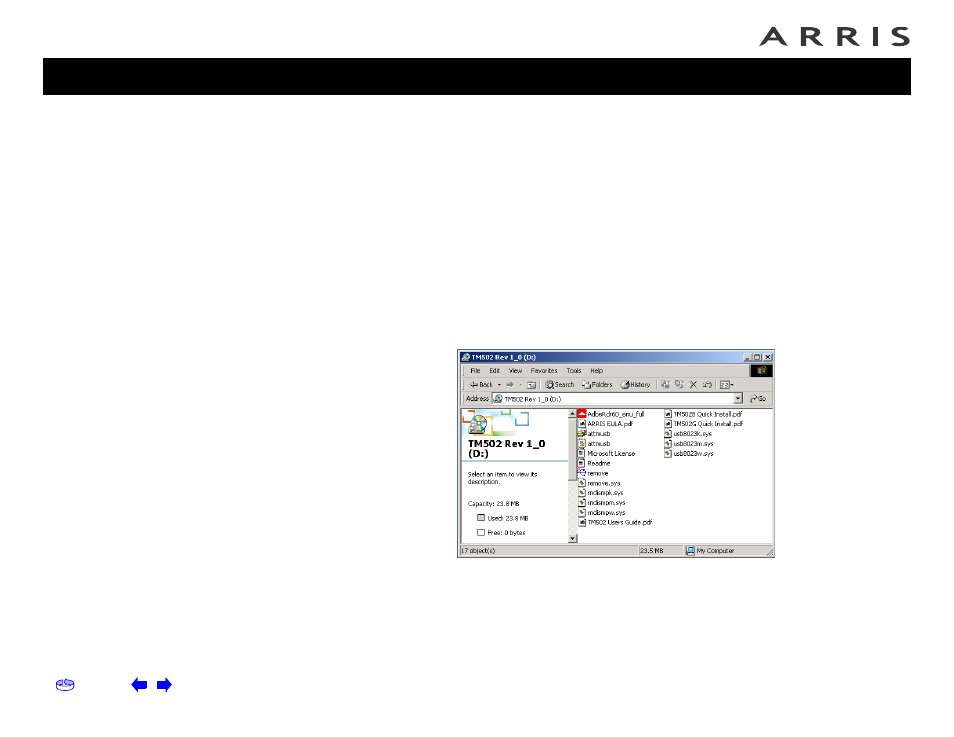Viewport: 954px width, 737px height.
Task: Select the usb8023m.sys file
Action: pos(689,444)
